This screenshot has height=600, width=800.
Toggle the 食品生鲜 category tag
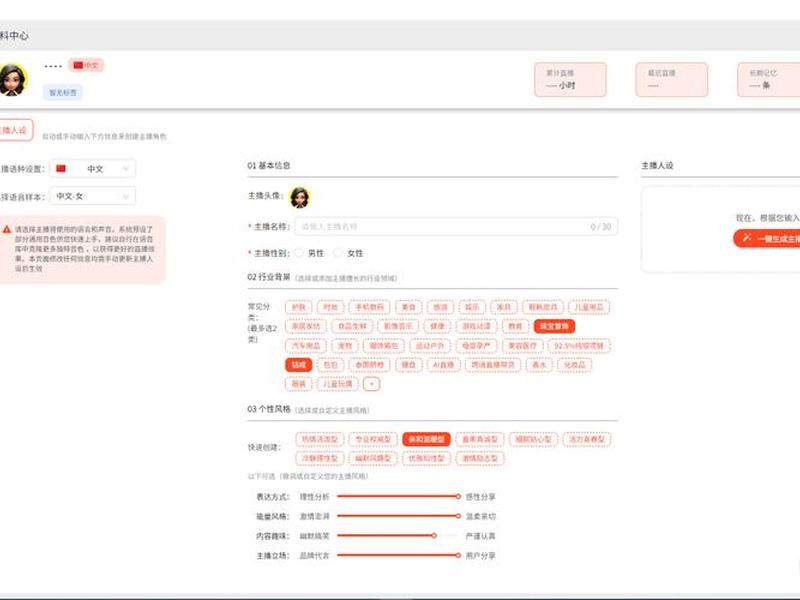352,327
